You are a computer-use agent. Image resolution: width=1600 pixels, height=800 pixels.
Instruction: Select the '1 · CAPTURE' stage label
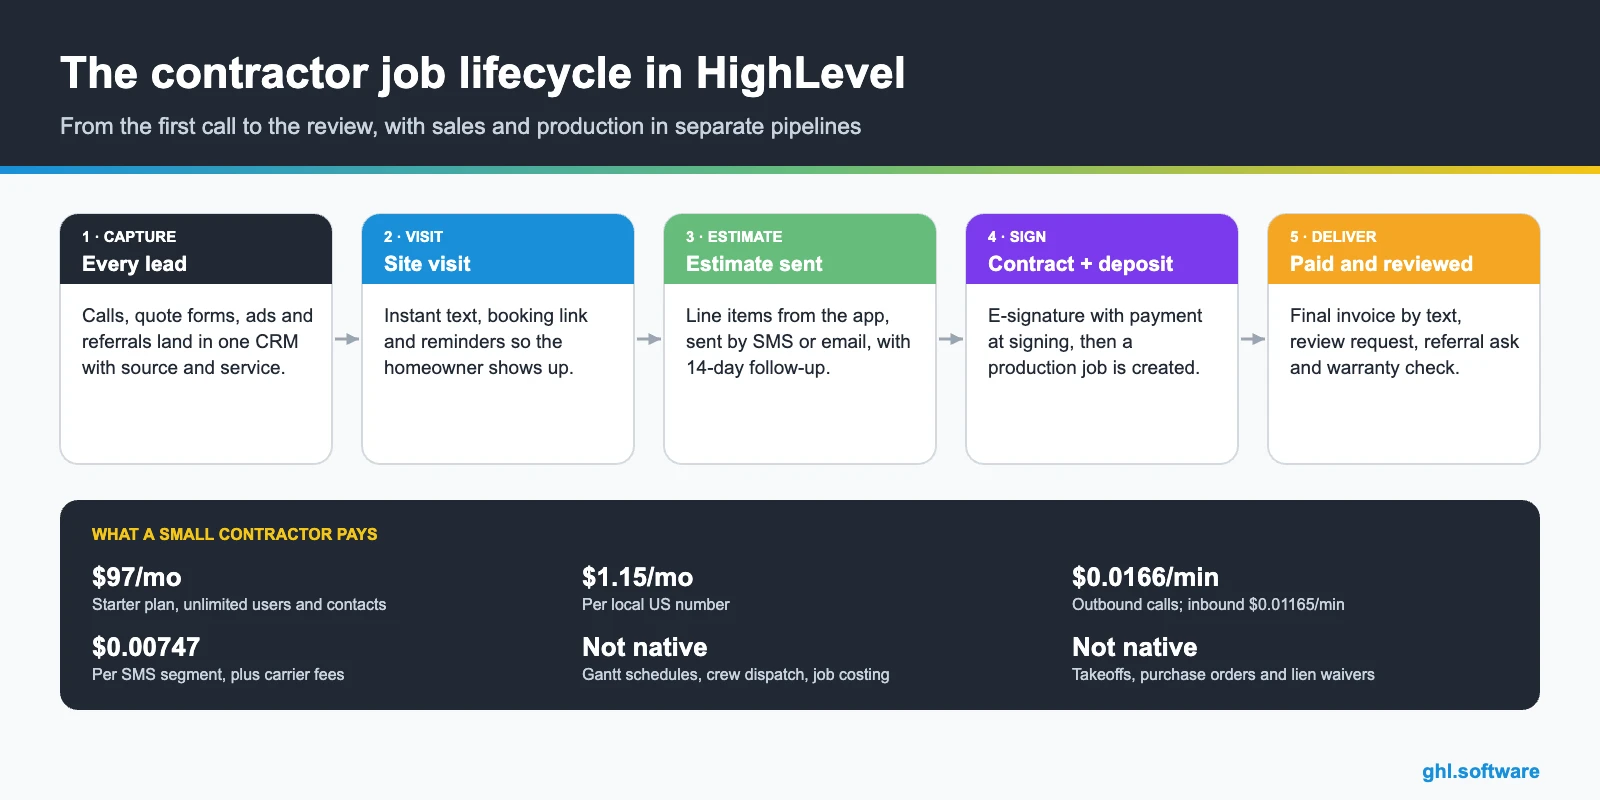(x=129, y=237)
